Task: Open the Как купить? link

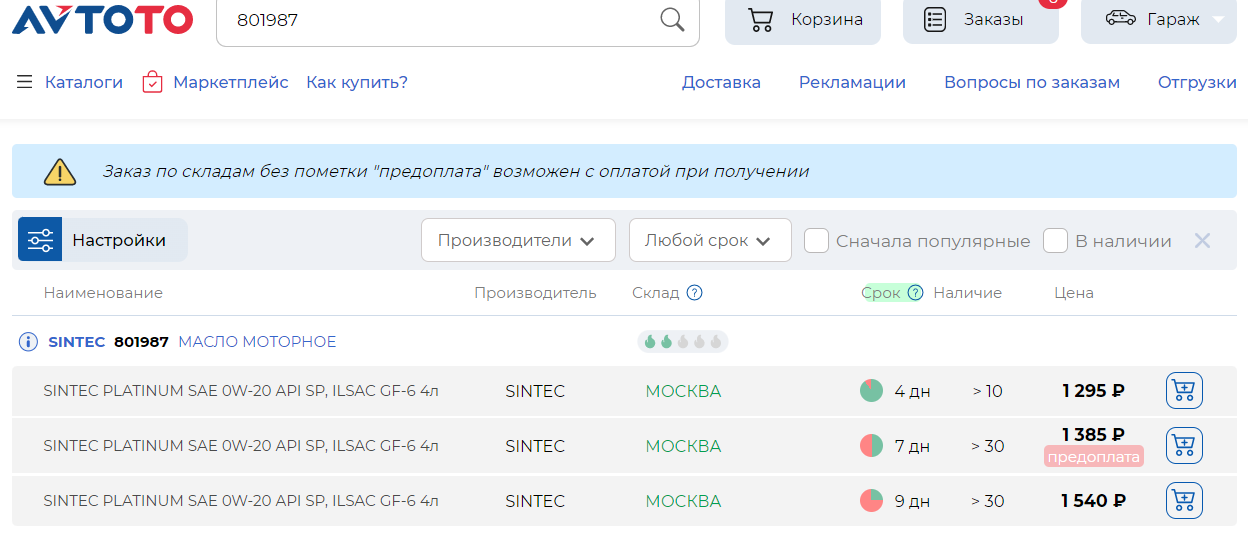Action: [x=357, y=82]
